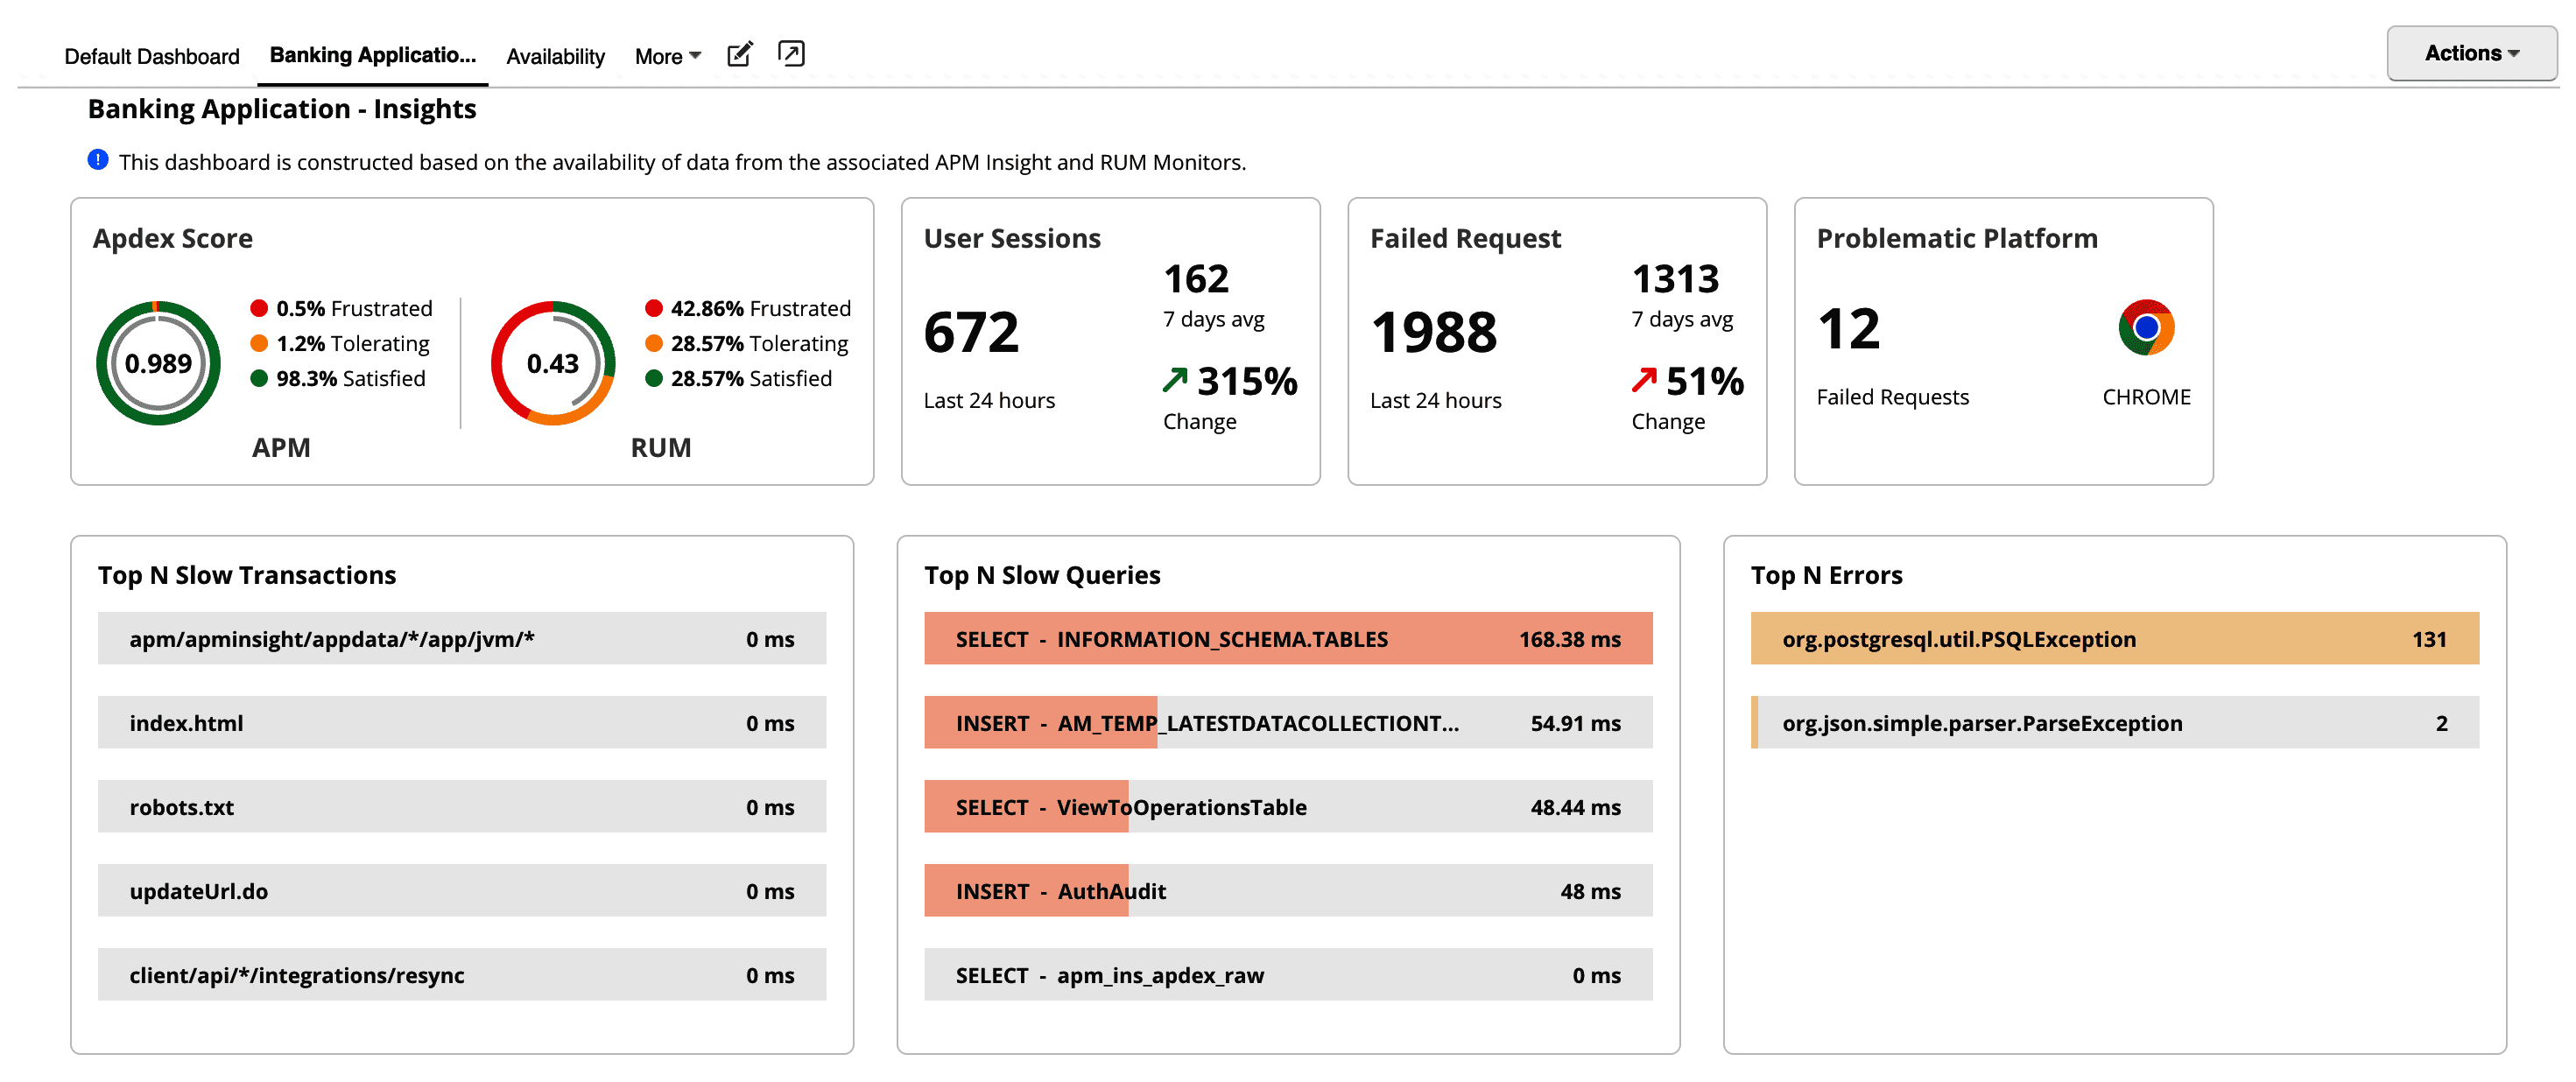The height and width of the screenshot is (1082, 2576).
Task: Switch to Default Dashboard tab
Action: (151, 56)
